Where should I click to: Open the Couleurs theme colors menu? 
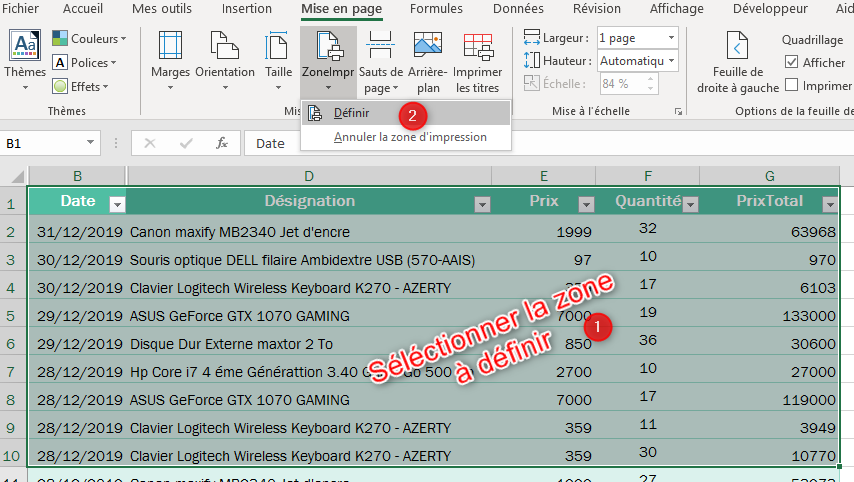[89, 39]
